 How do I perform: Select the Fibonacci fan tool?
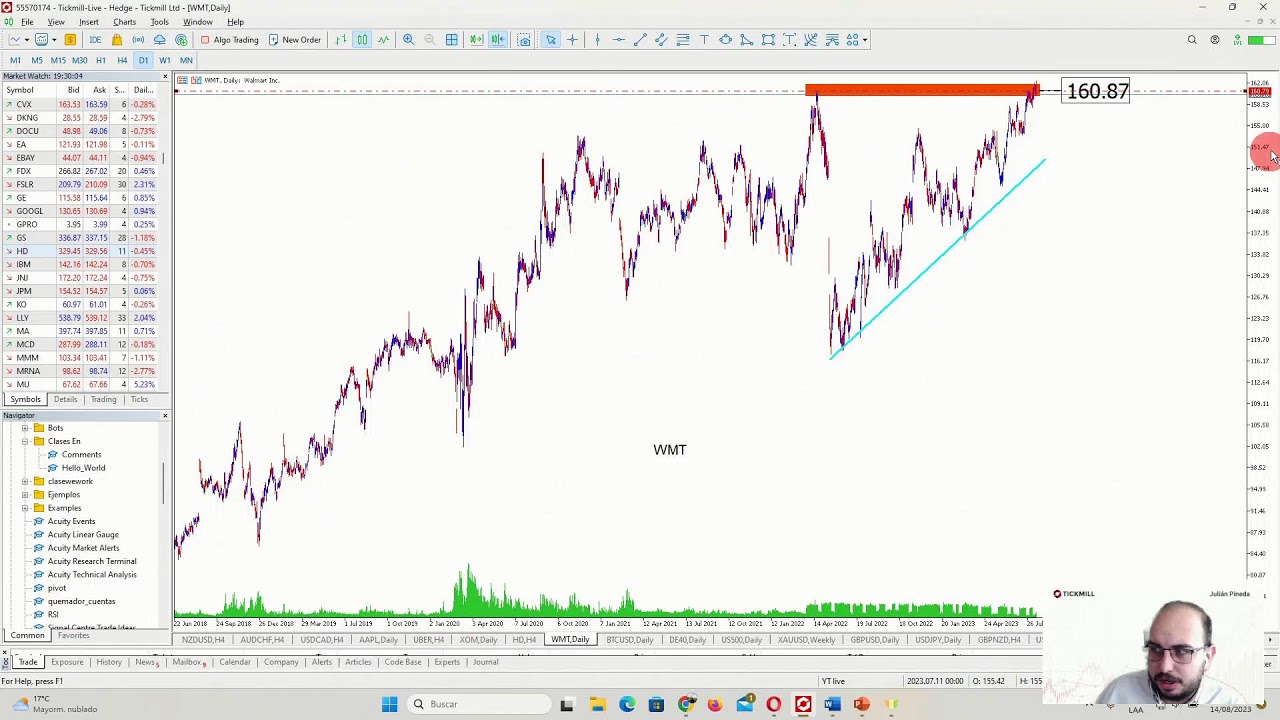click(x=811, y=40)
